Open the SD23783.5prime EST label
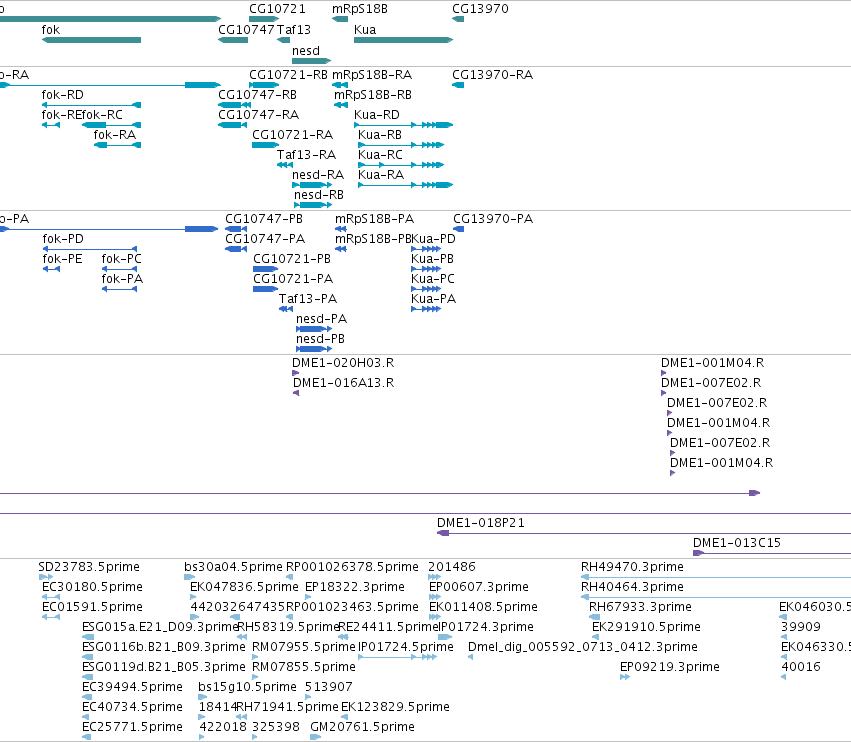 pyautogui.click(x=89, y=568)
